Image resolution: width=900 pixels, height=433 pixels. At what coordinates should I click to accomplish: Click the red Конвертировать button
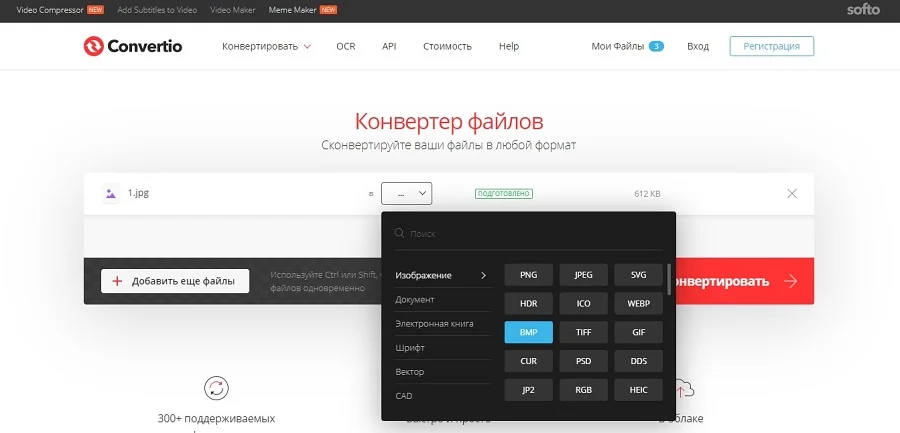744,281
